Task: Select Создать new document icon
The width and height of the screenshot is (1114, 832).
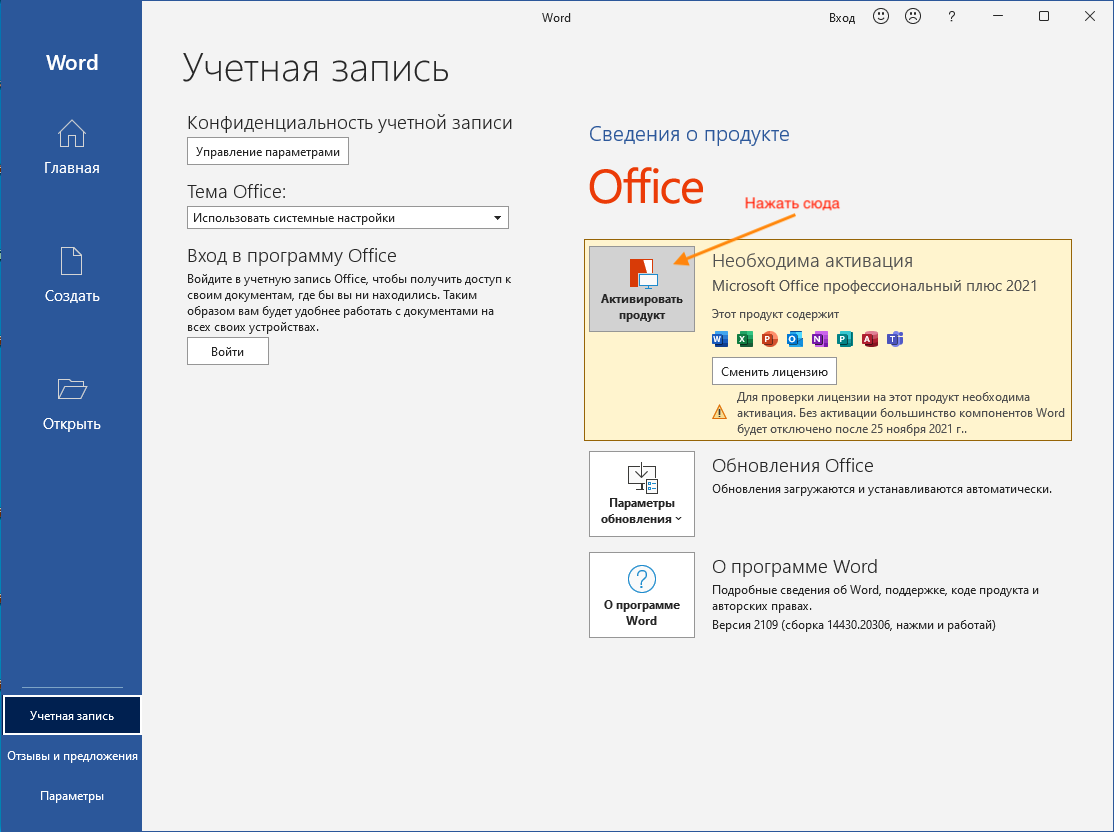Action: 72,261
